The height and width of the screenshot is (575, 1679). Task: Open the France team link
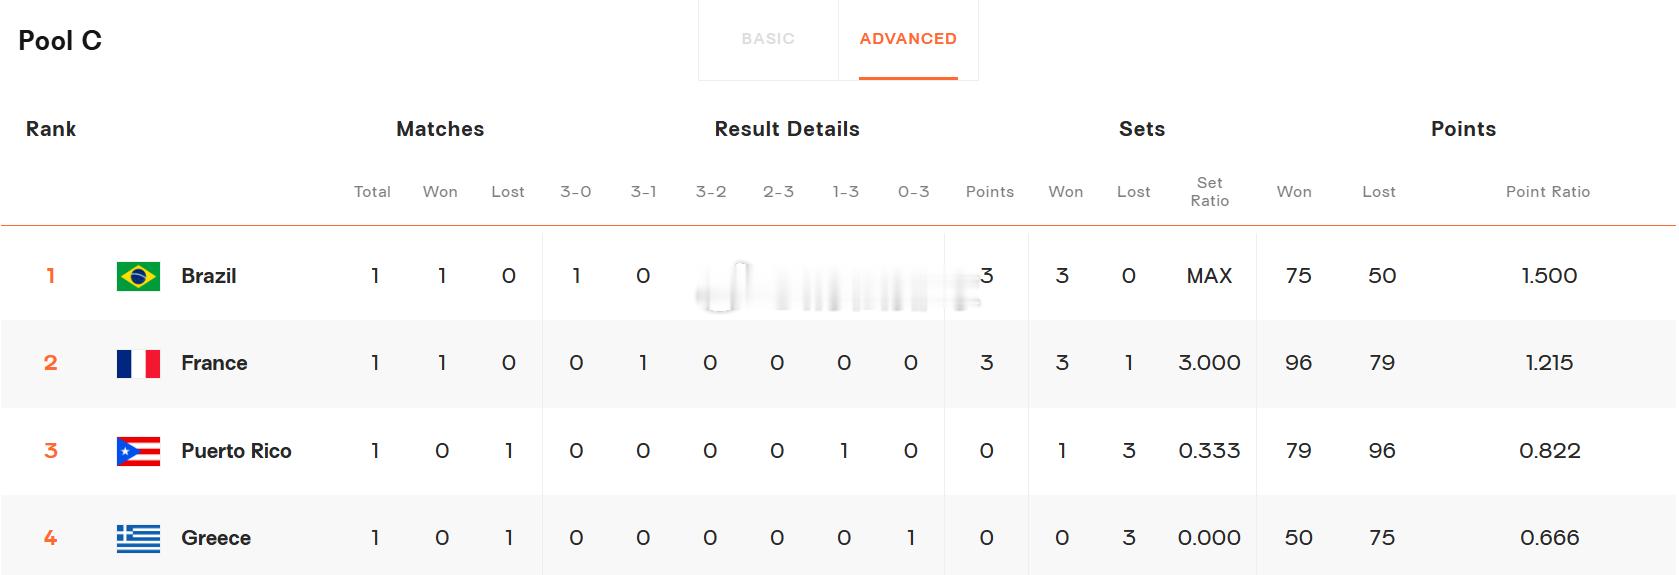click(x=214, y=363)
